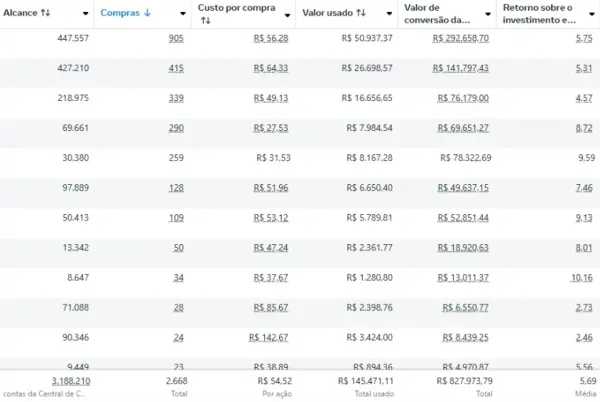Select the 9,59 ROAS value
This screenshot has width=600, height=402.
click(x=587, y=158)
